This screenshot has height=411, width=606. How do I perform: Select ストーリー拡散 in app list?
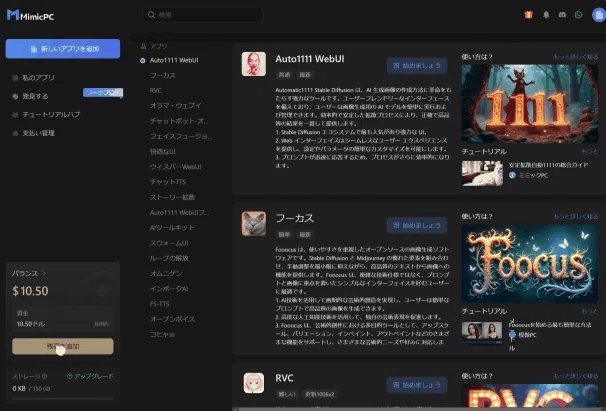tap(172, 197)
